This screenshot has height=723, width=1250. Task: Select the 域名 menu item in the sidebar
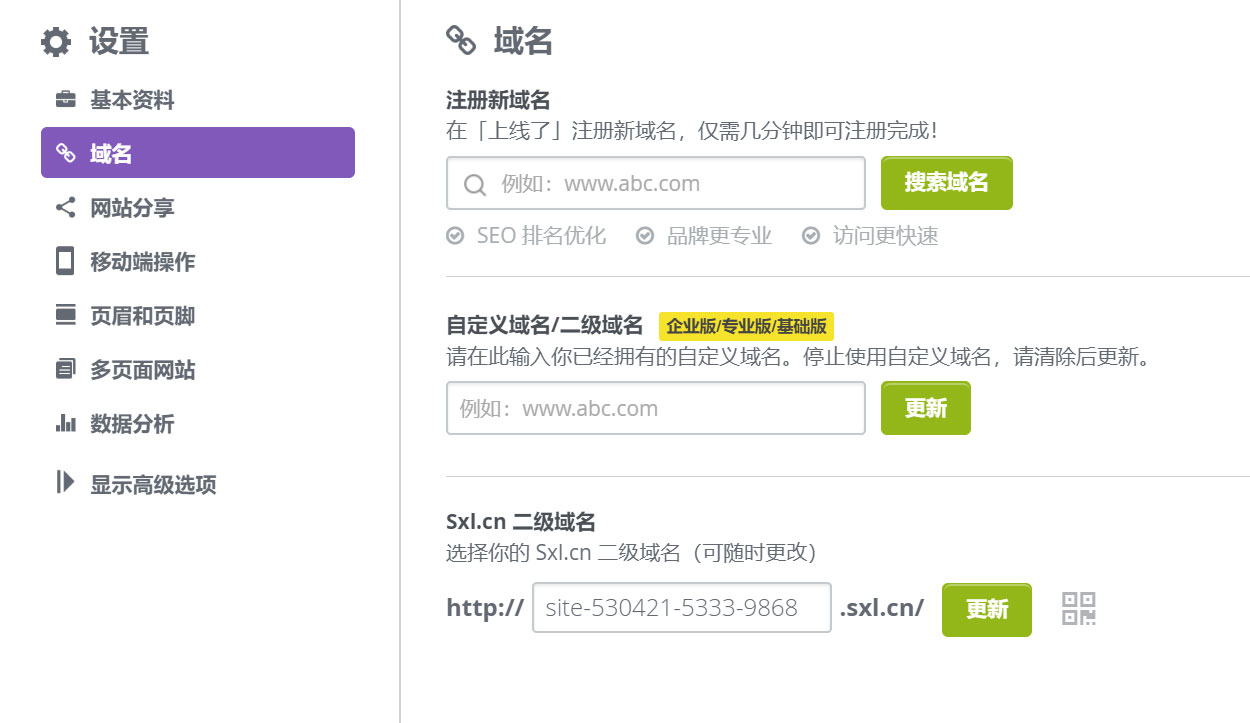pos(198,153)
